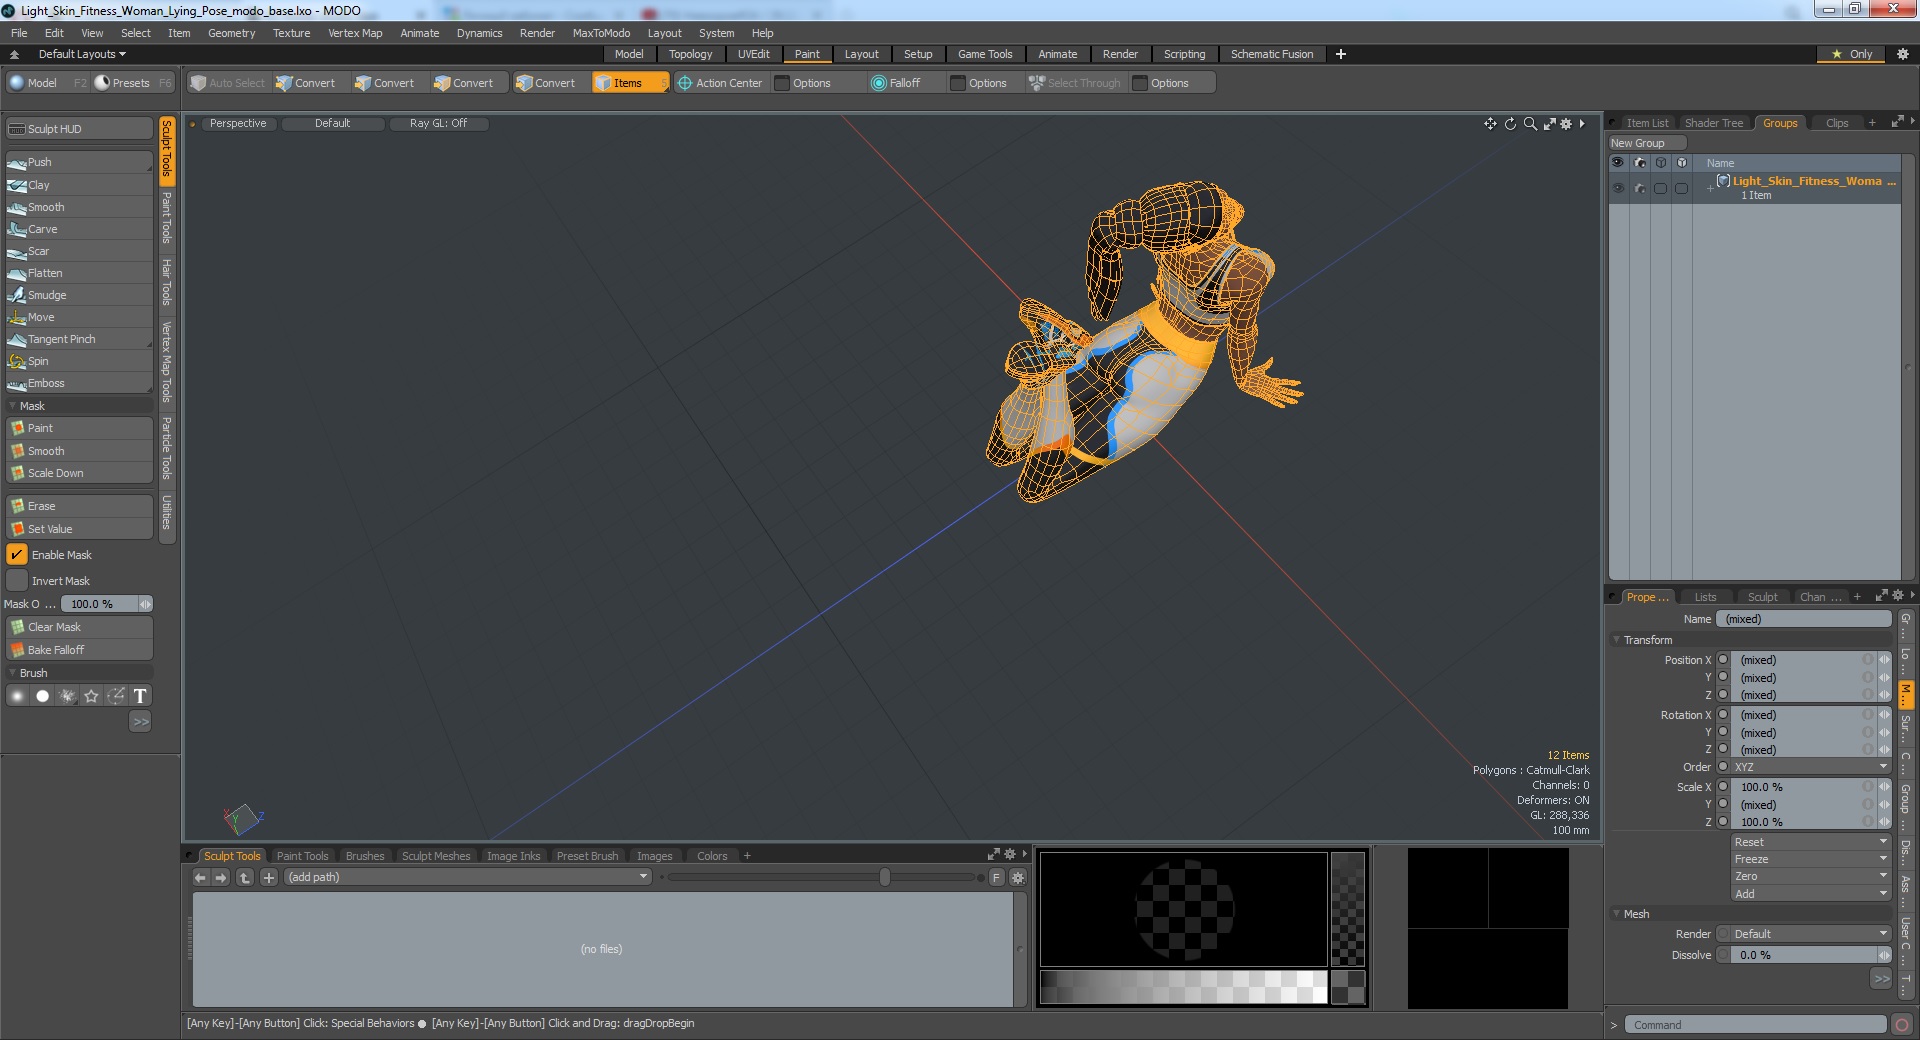Adjust the Mask Opacity 100.0 % slider

pyautogui.click(x=106, y=604)
